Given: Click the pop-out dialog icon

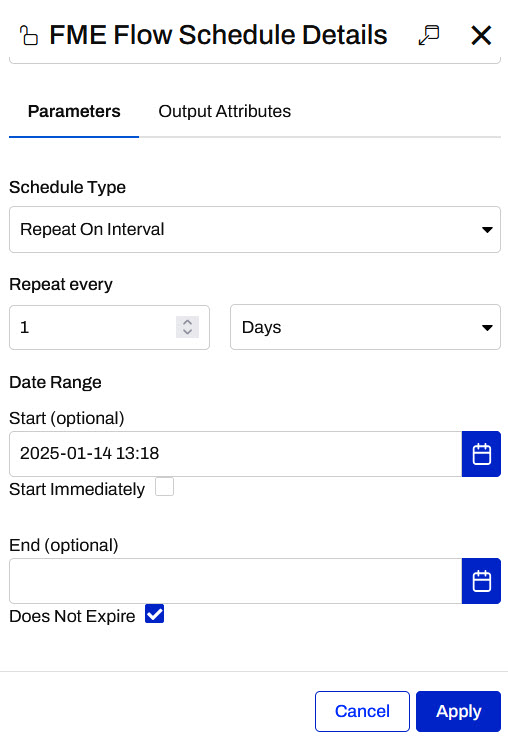Looking at the screenshot, I should point(429,35).
